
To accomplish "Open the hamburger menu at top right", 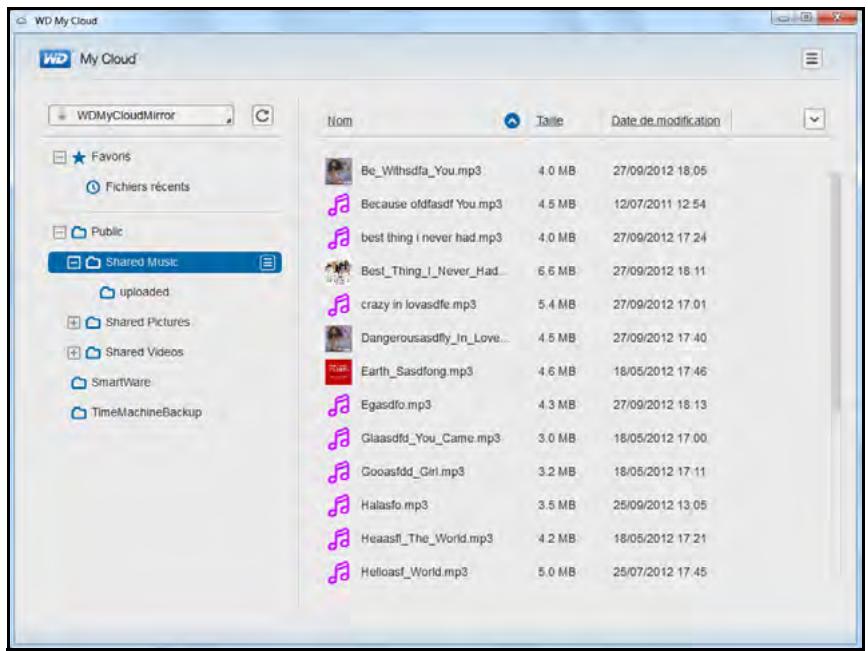I will point(812,58).
